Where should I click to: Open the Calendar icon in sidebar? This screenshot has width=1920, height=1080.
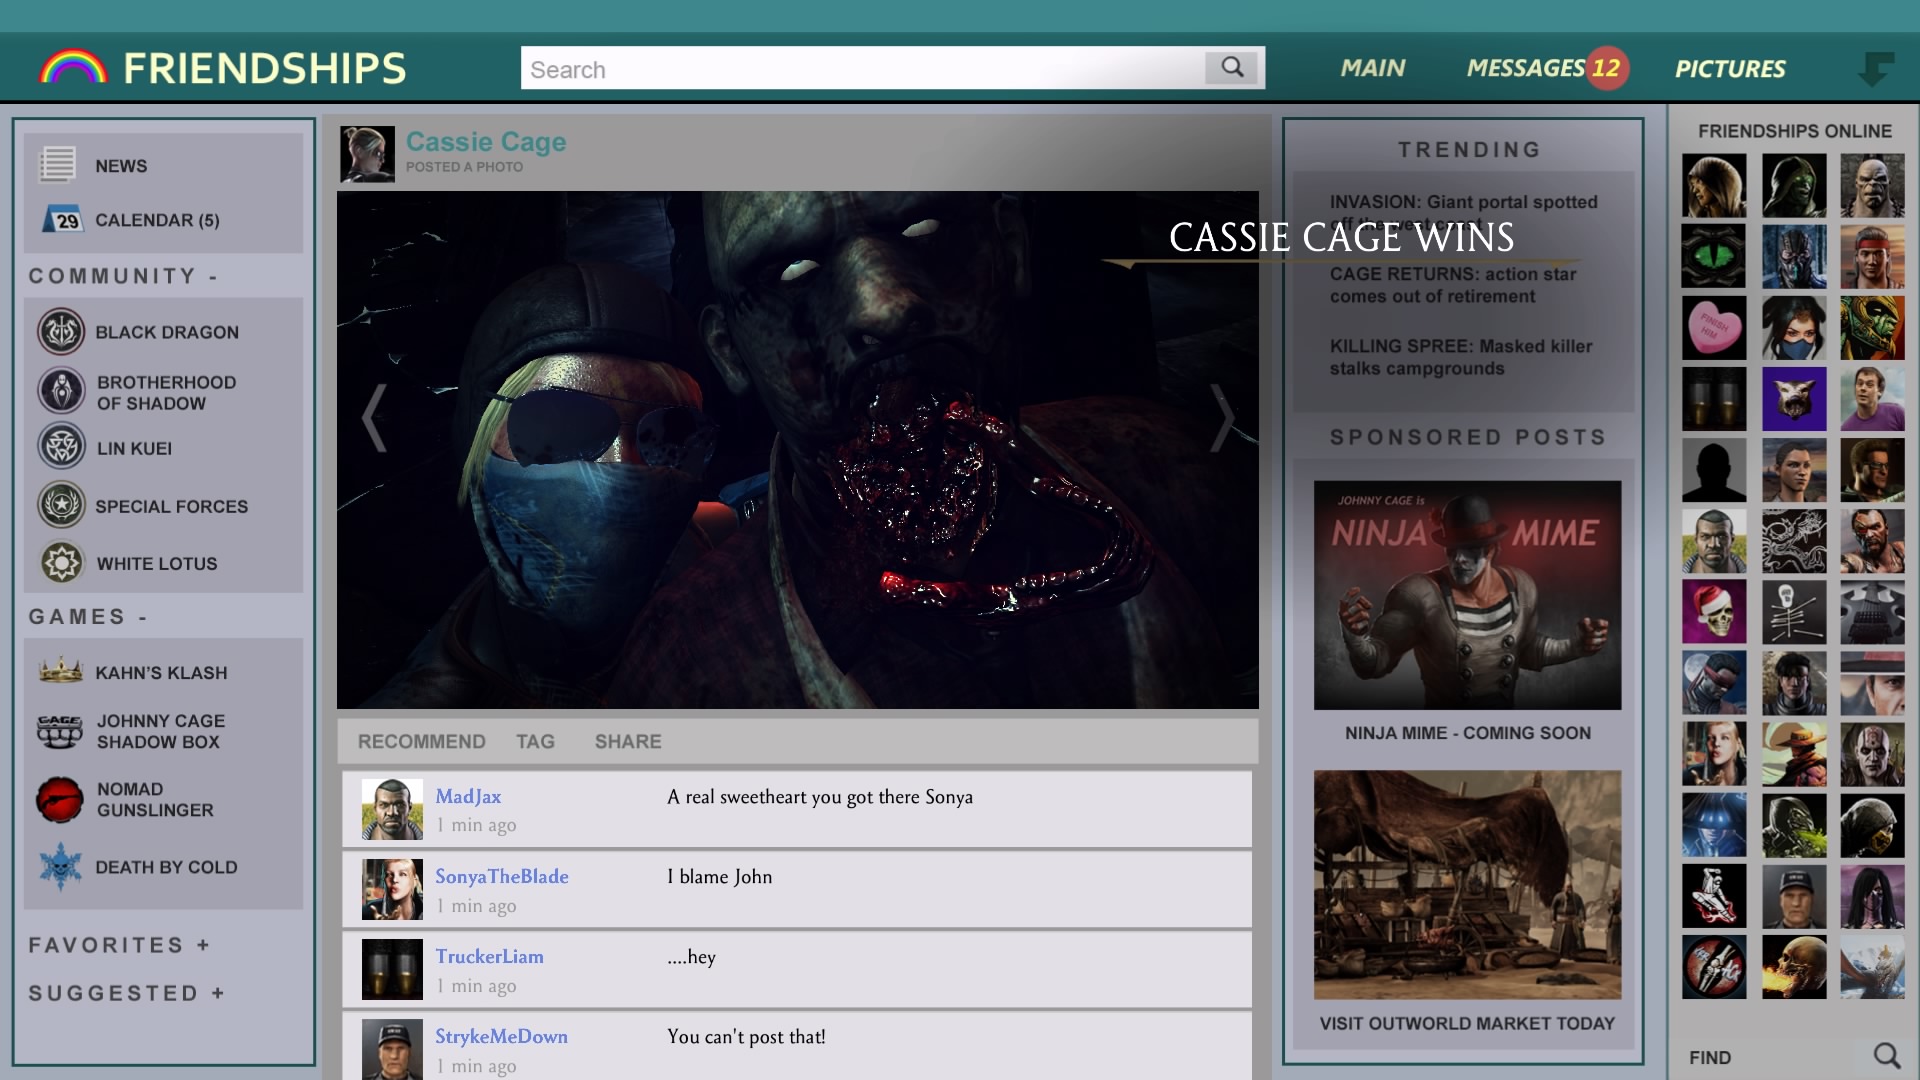(61, 219)
